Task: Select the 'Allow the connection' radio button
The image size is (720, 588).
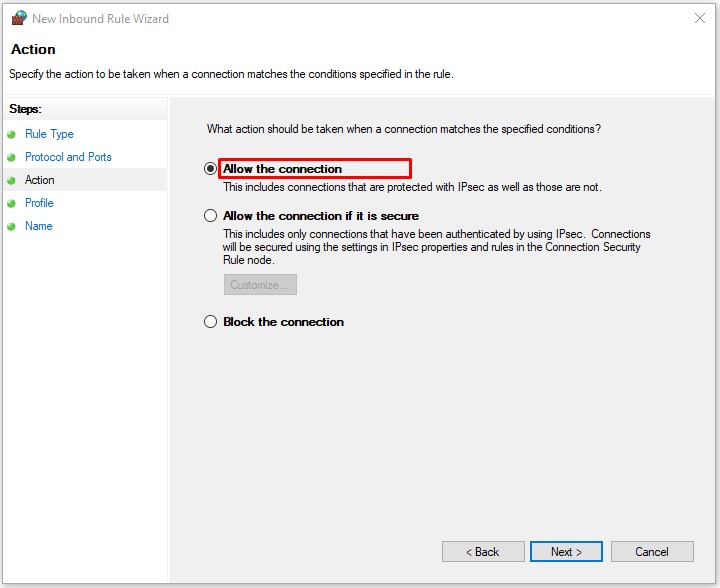Action: click(210, 169)
